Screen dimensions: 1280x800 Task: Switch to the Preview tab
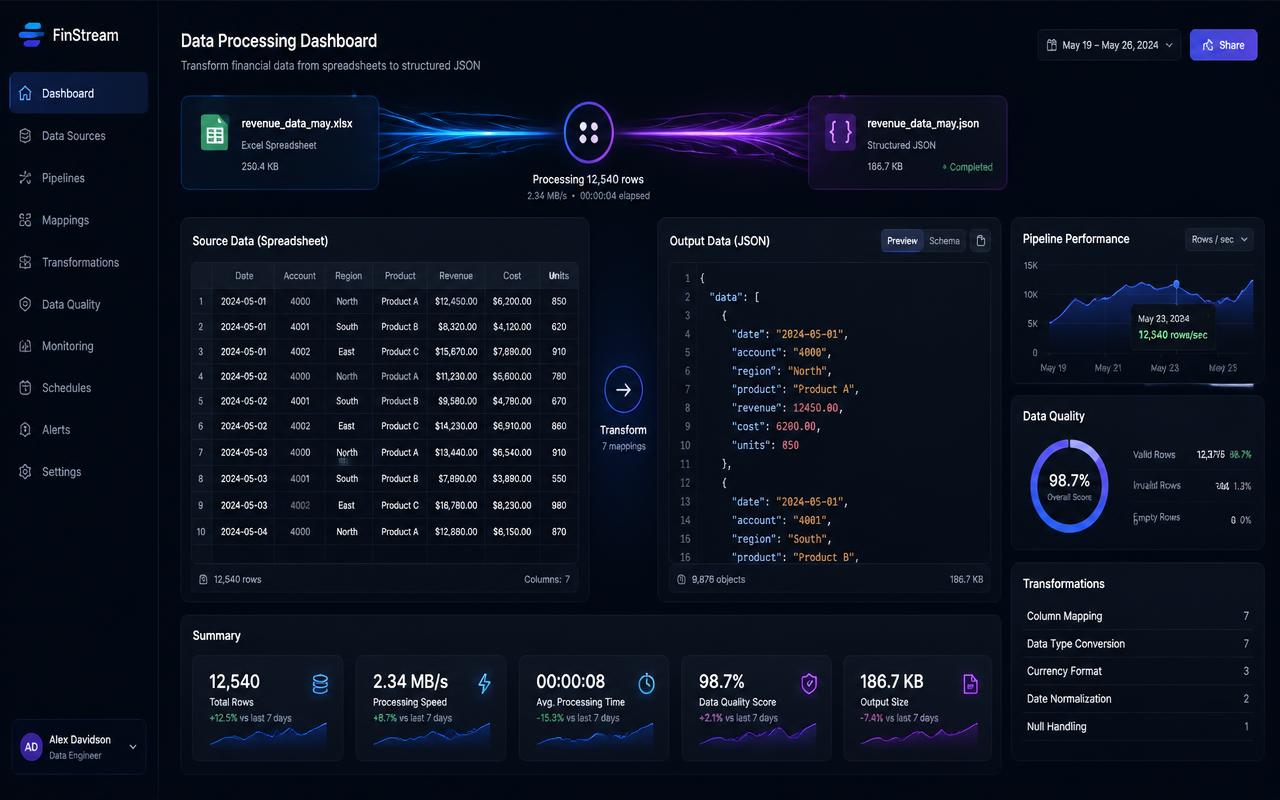tap(902, 241)
